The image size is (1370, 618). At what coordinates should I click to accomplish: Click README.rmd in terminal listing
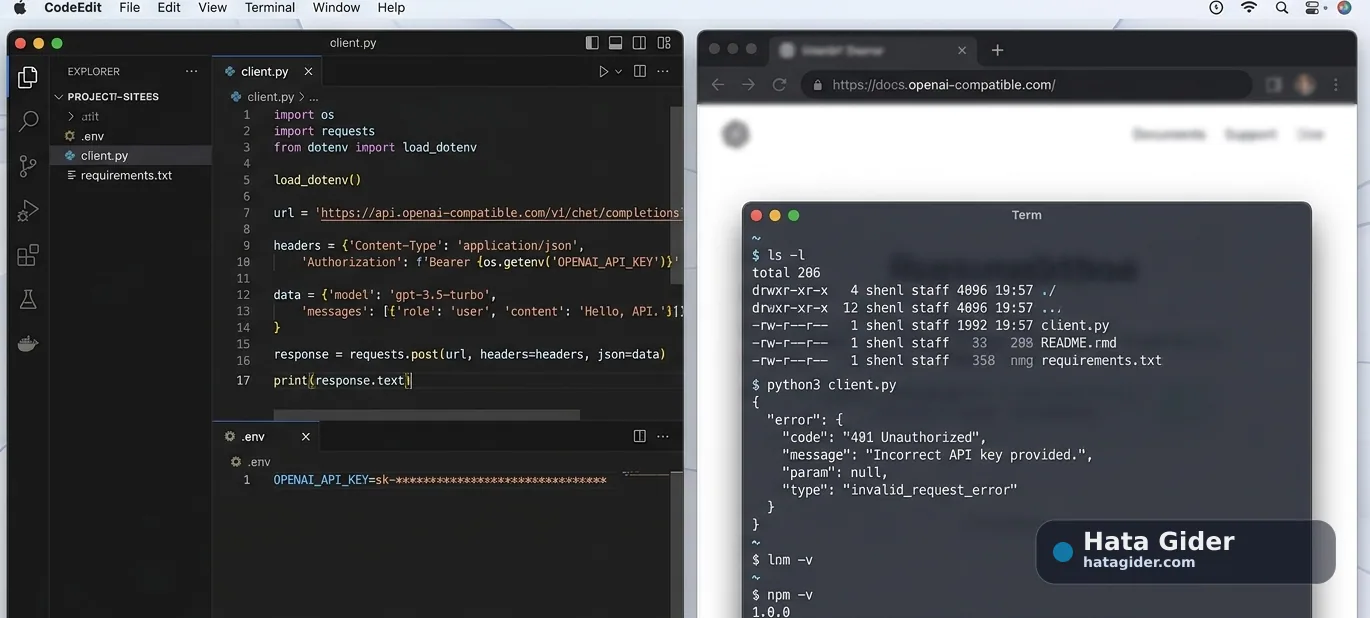point(1079,342)
